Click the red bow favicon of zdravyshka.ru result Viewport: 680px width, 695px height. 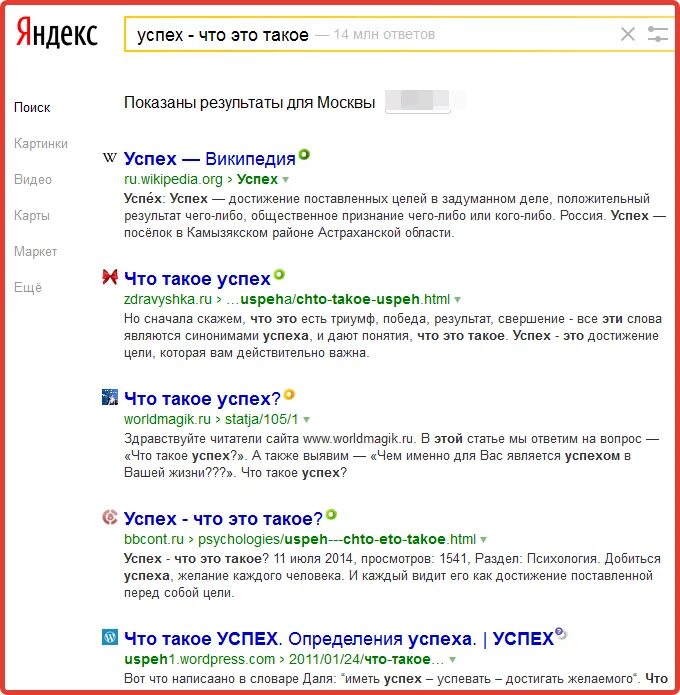point(110,277)
